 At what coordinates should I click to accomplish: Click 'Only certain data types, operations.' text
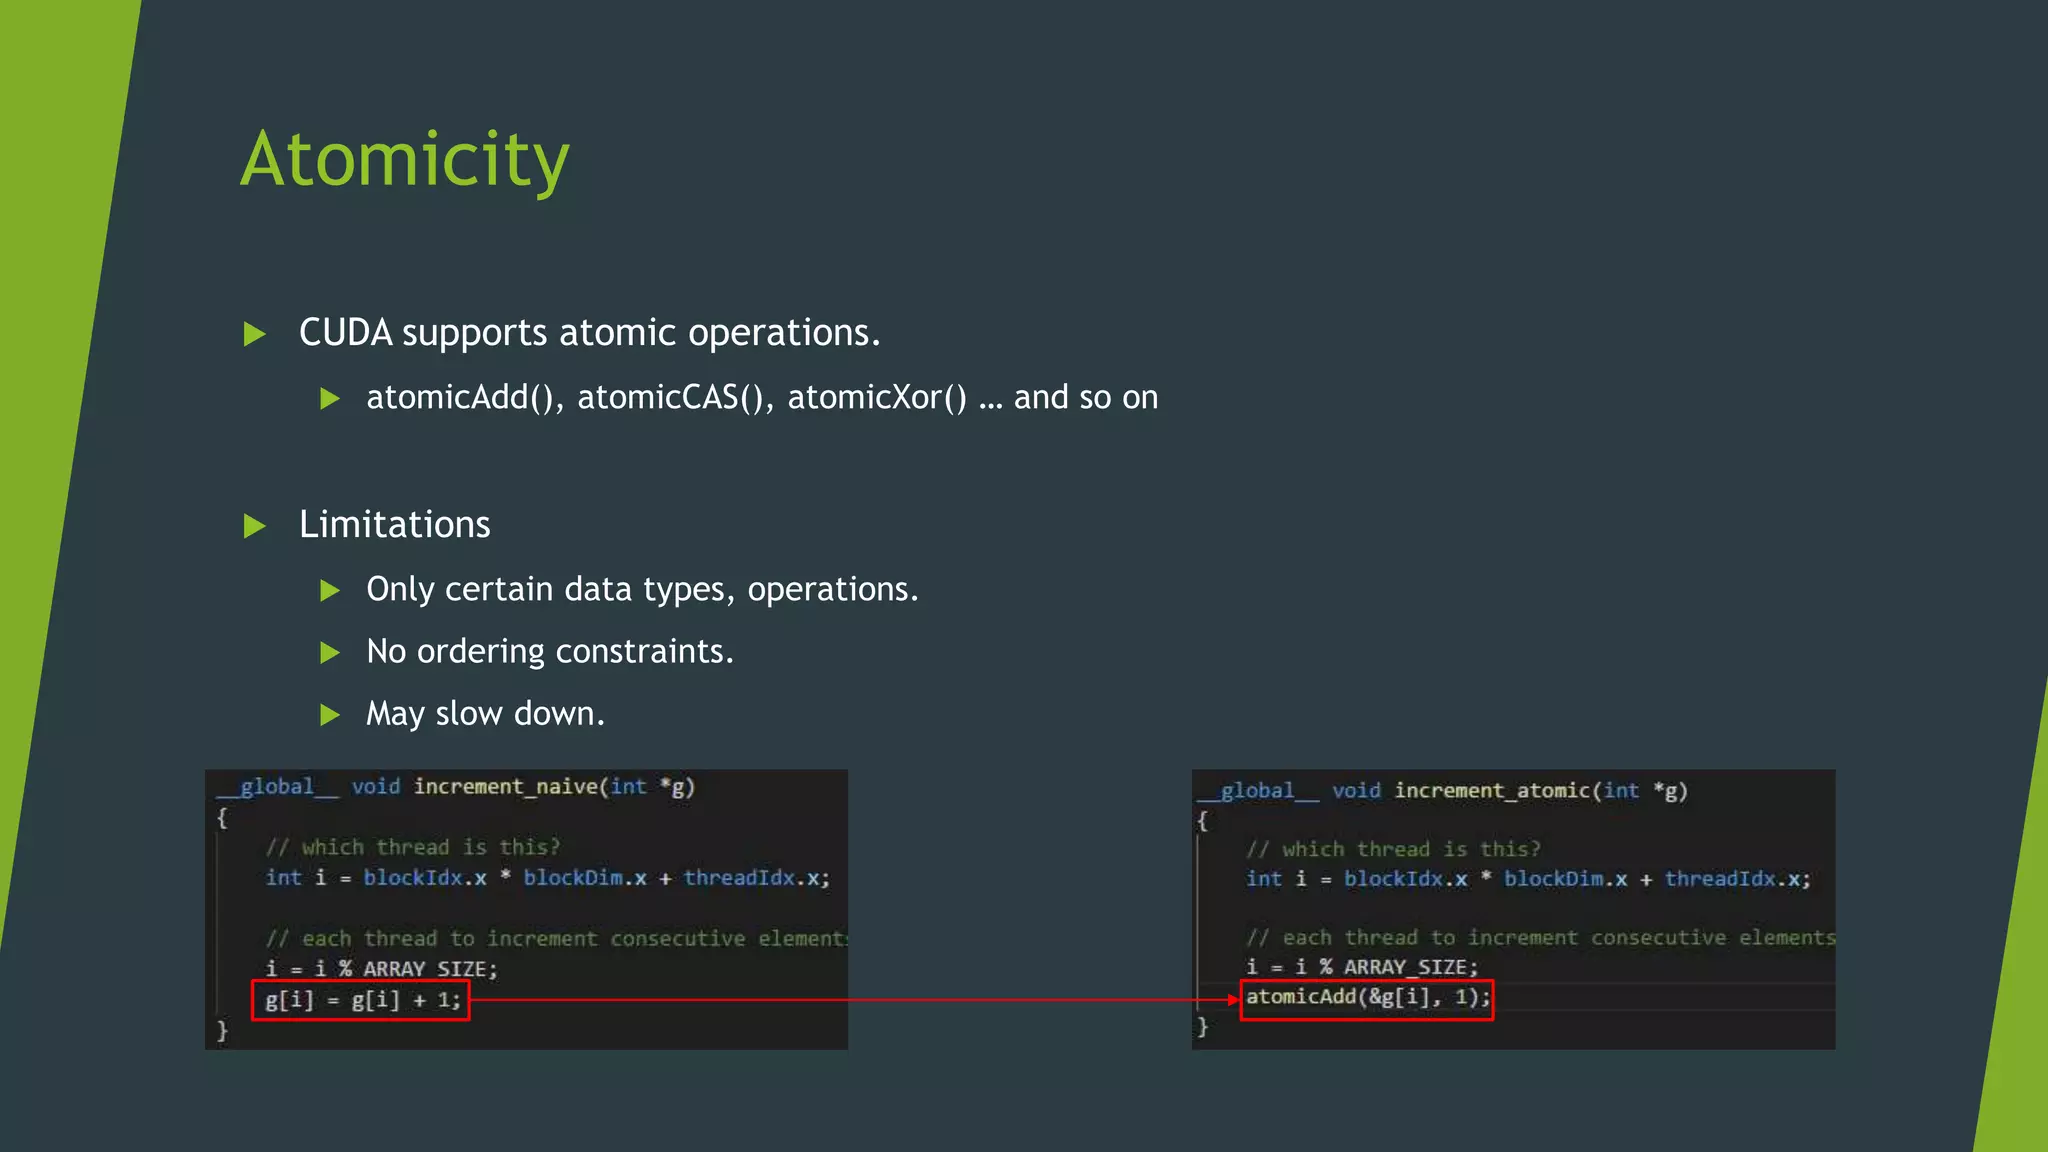pyautogui.click(x=642, y=590)
